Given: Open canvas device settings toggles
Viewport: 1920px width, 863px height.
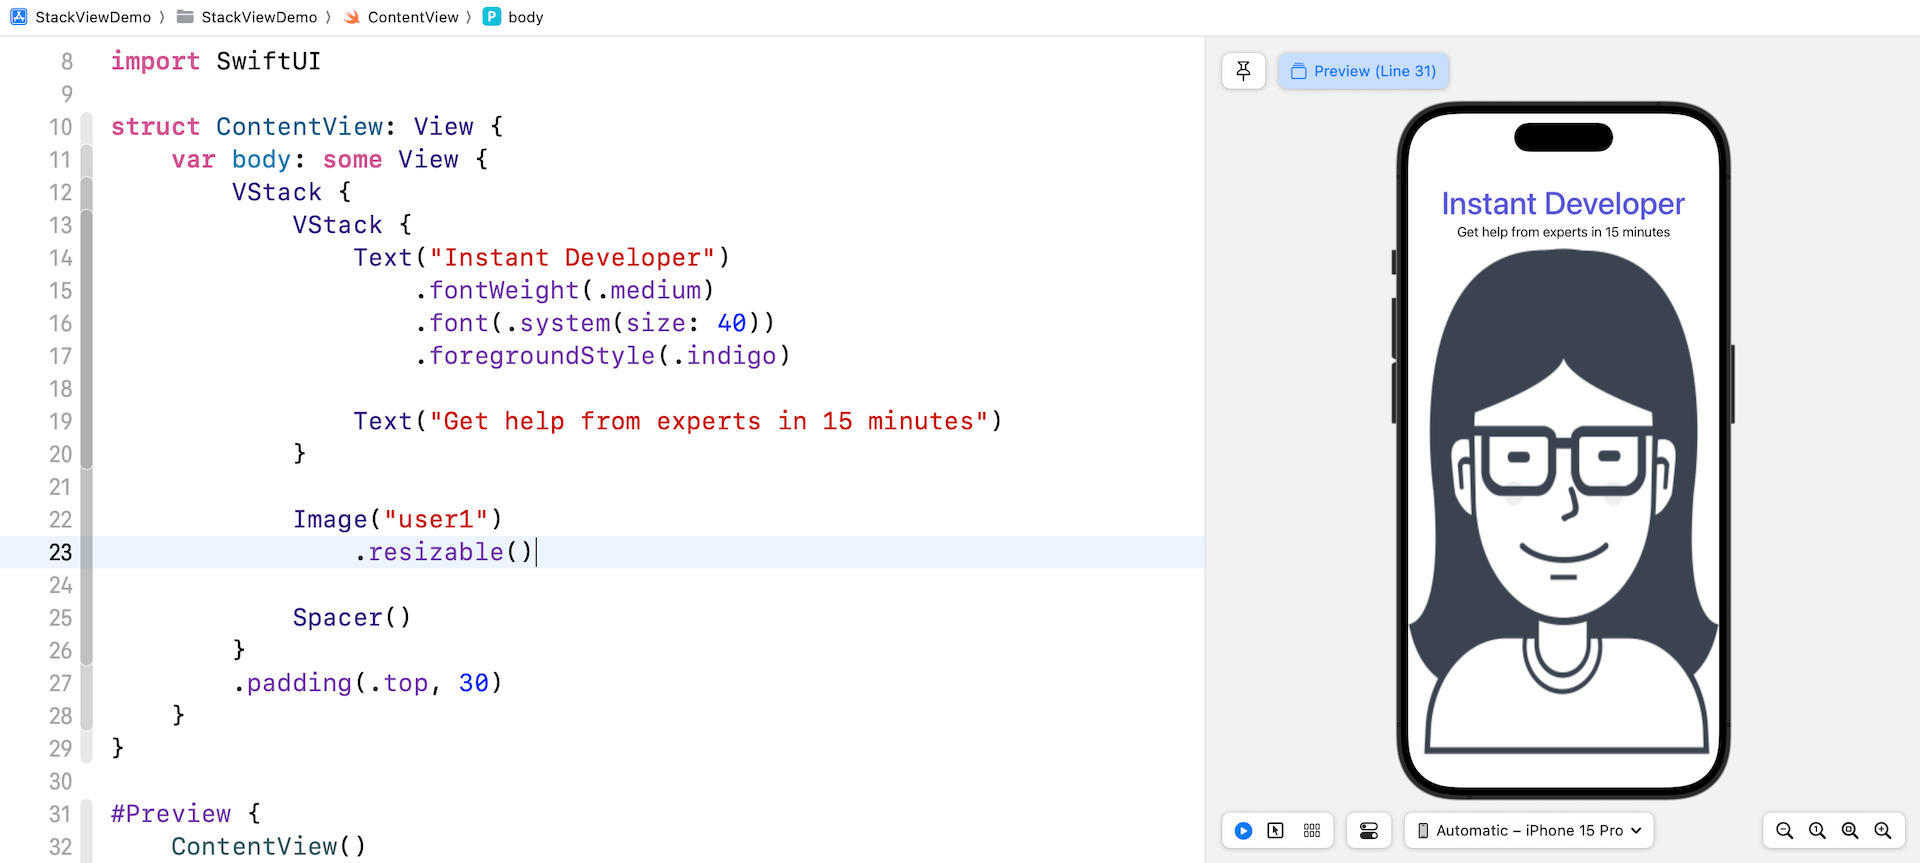Looking at the screenshot, I should click(x=1368, y=831).
